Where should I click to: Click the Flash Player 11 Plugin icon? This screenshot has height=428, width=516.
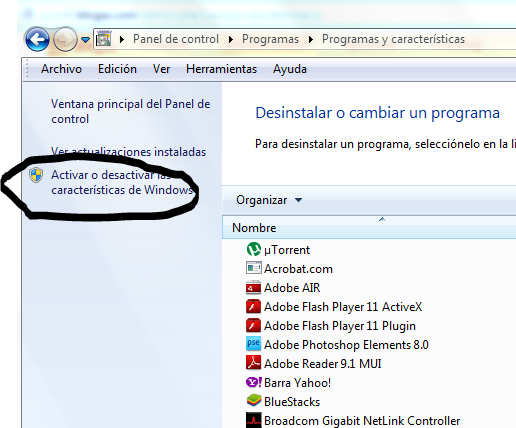click(x=253, y=325)
